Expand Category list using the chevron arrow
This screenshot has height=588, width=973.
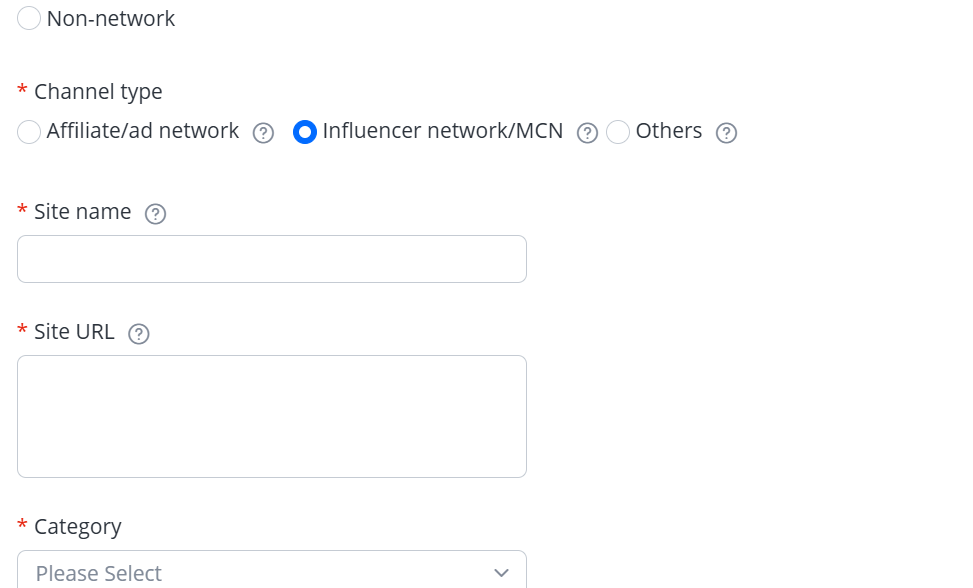[501, 573]
